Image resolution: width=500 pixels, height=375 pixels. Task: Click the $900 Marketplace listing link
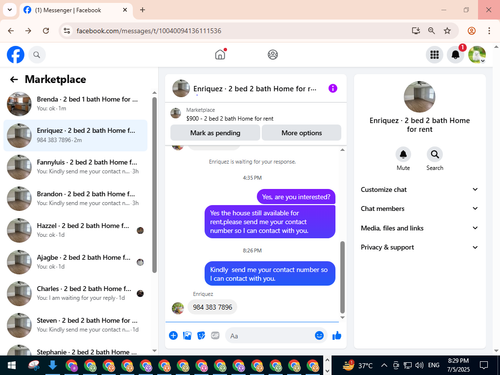229,119
